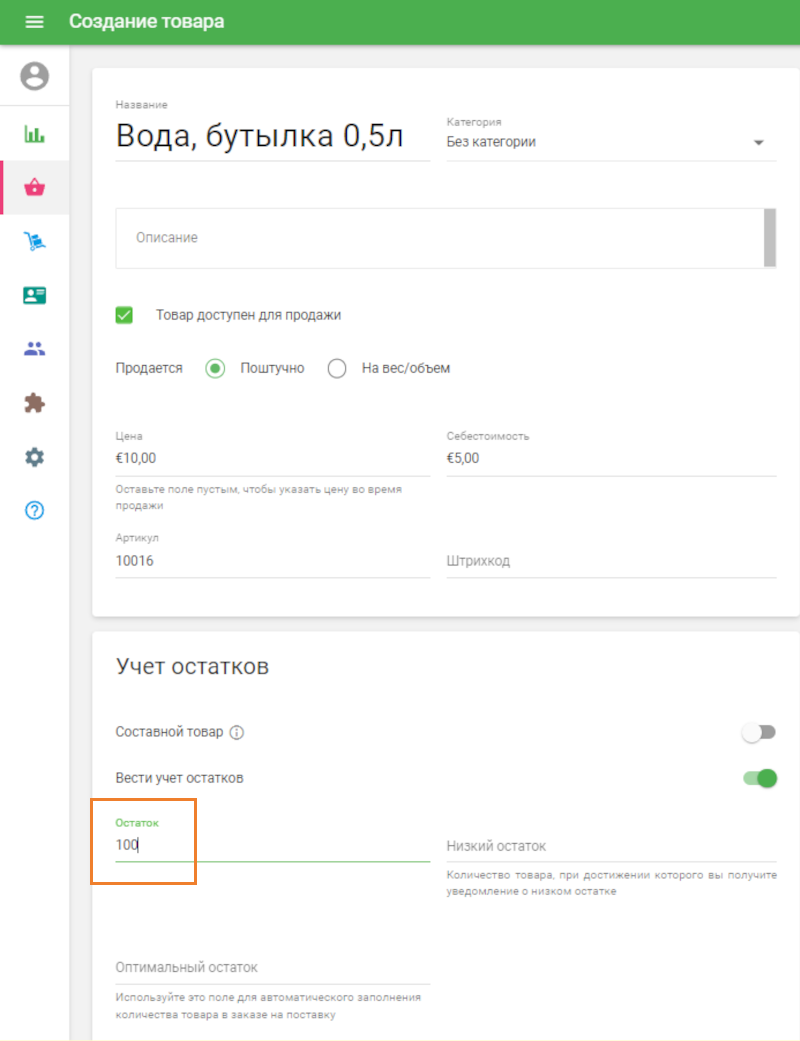This screenshot has height=1041, width=800.
Task: Open the profile icon in the sidebar
Action: click(x=33, y=76)
